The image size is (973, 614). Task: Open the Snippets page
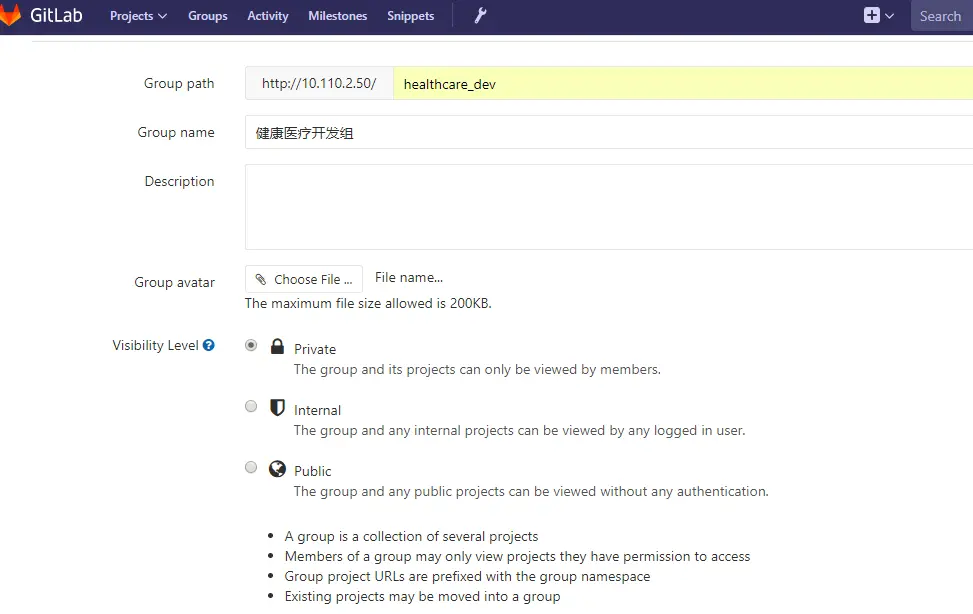point(410,15)
